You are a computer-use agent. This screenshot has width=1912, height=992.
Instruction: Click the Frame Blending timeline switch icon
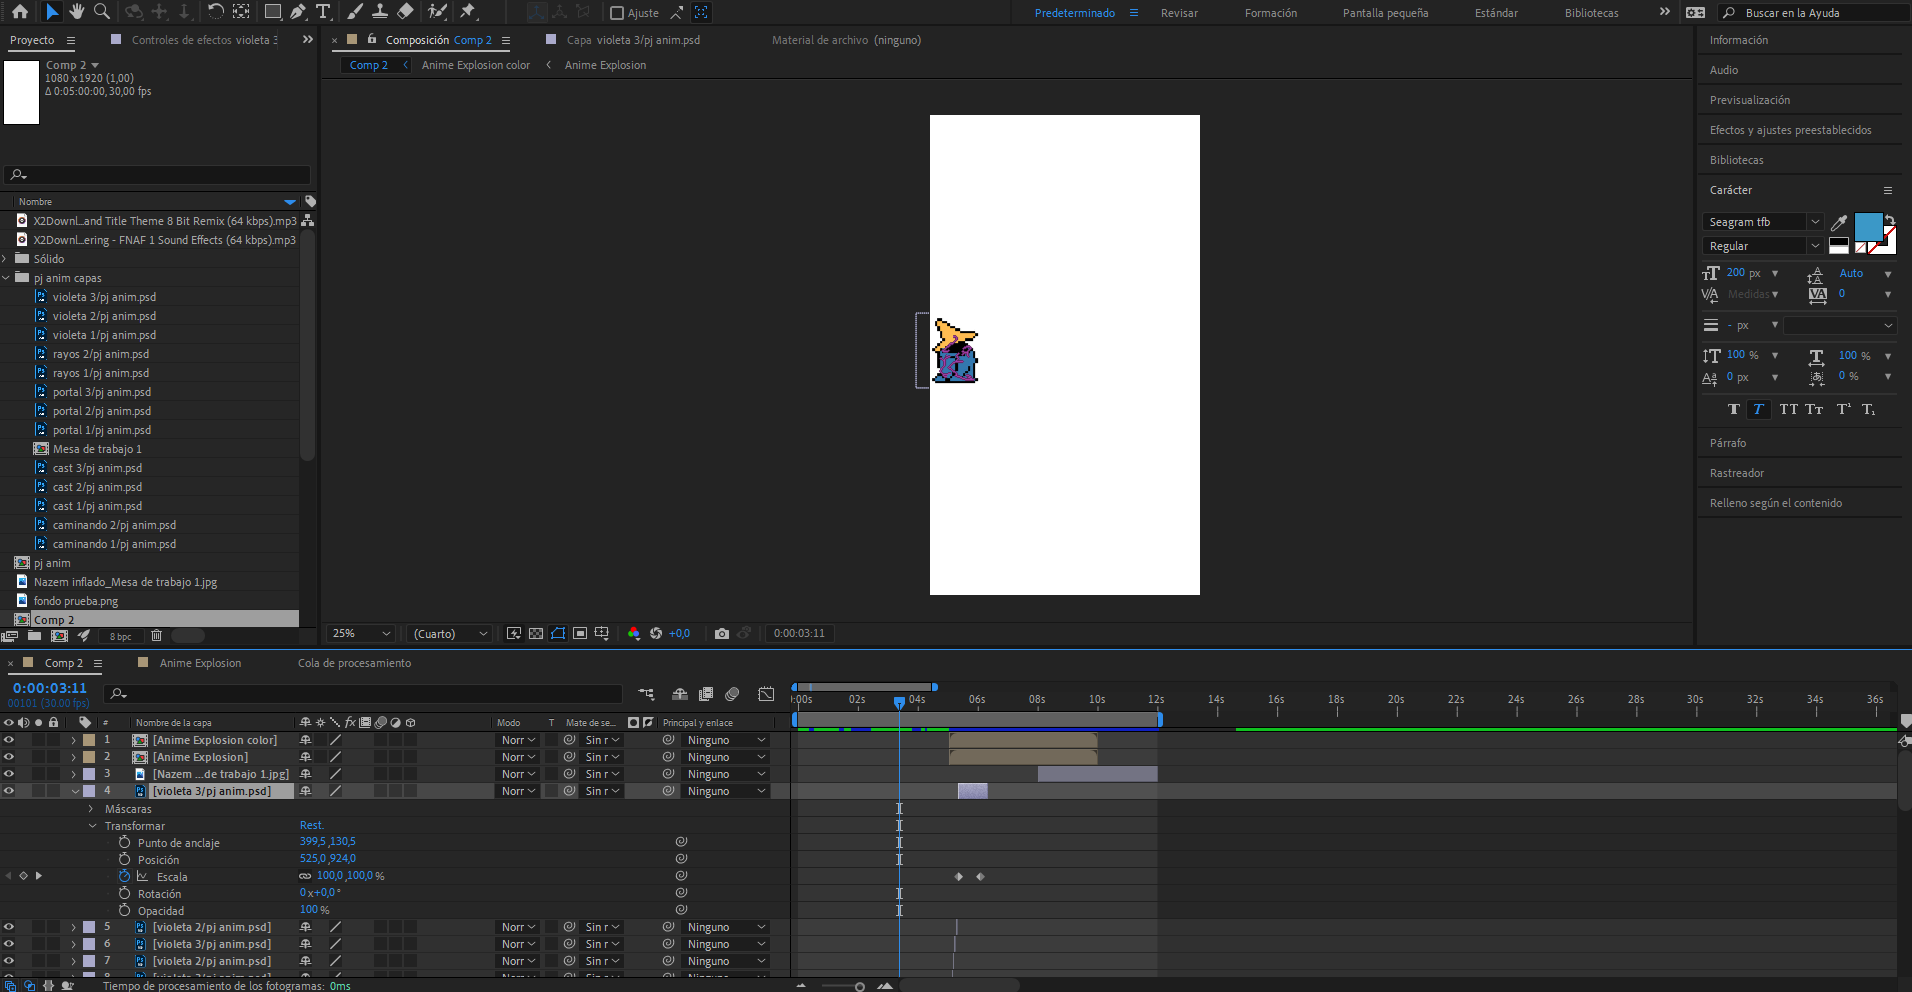click(x=706, y=694)
